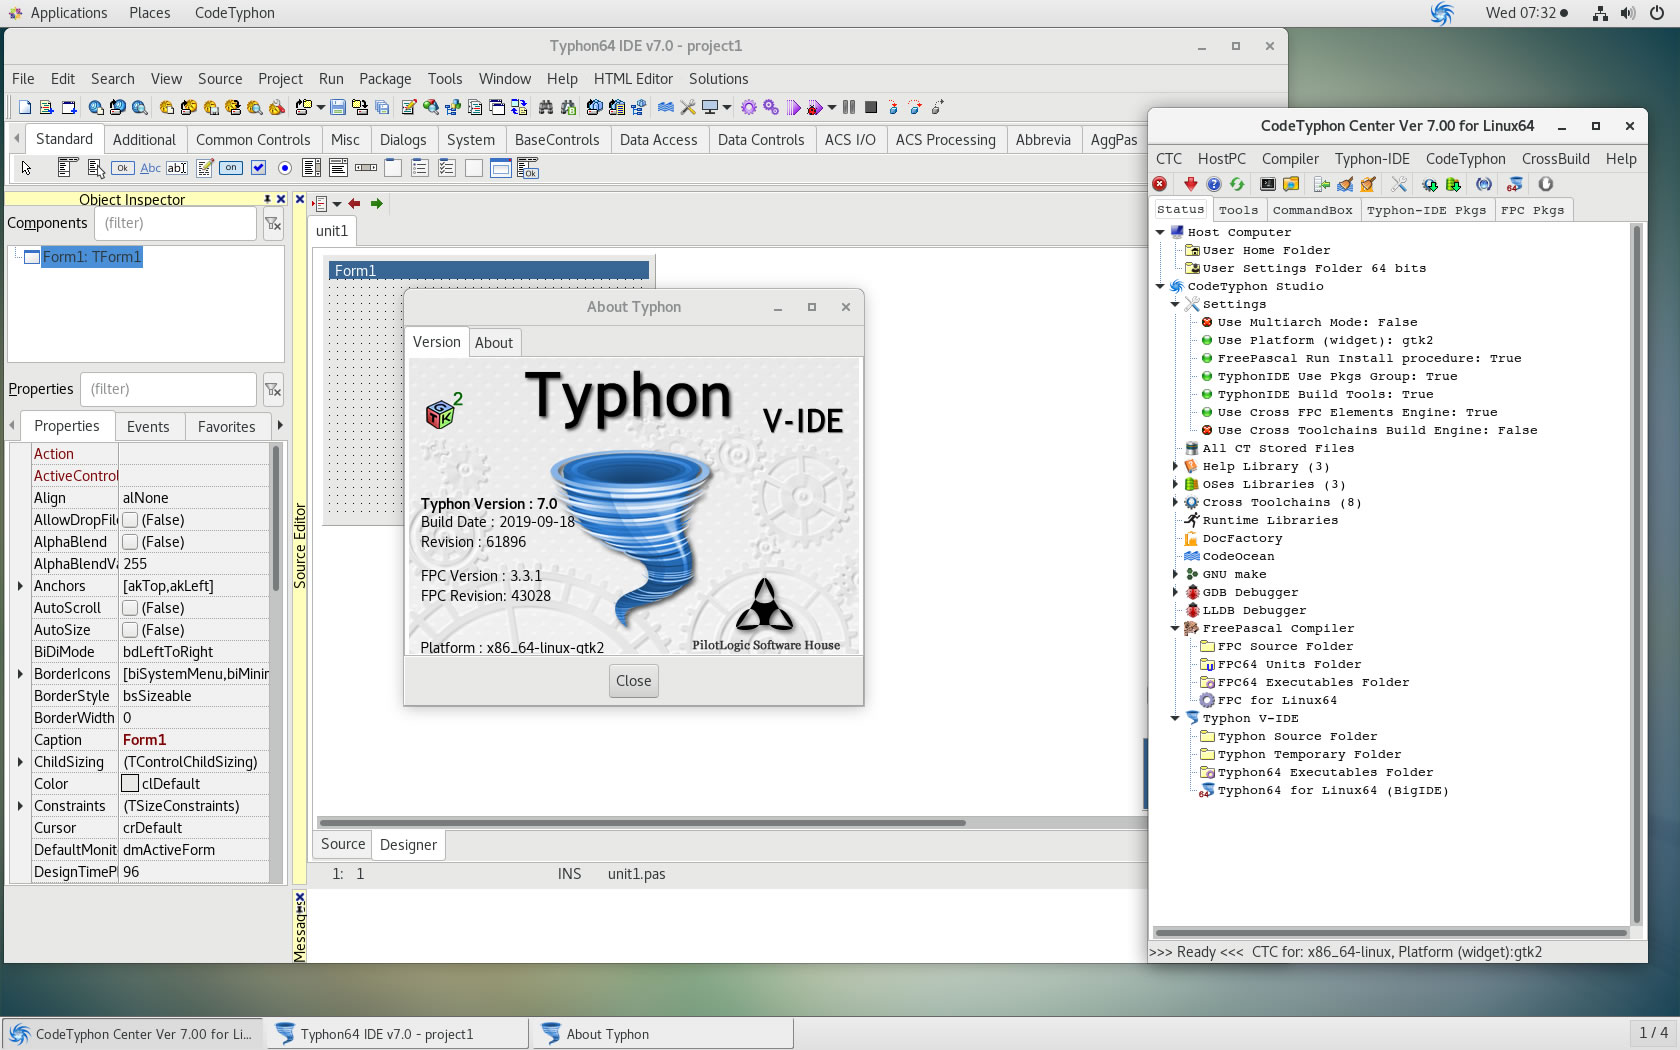Click the Stop square icon in IDE toolbar
The image size is (1680, 1050).
(x=871, y=107)
